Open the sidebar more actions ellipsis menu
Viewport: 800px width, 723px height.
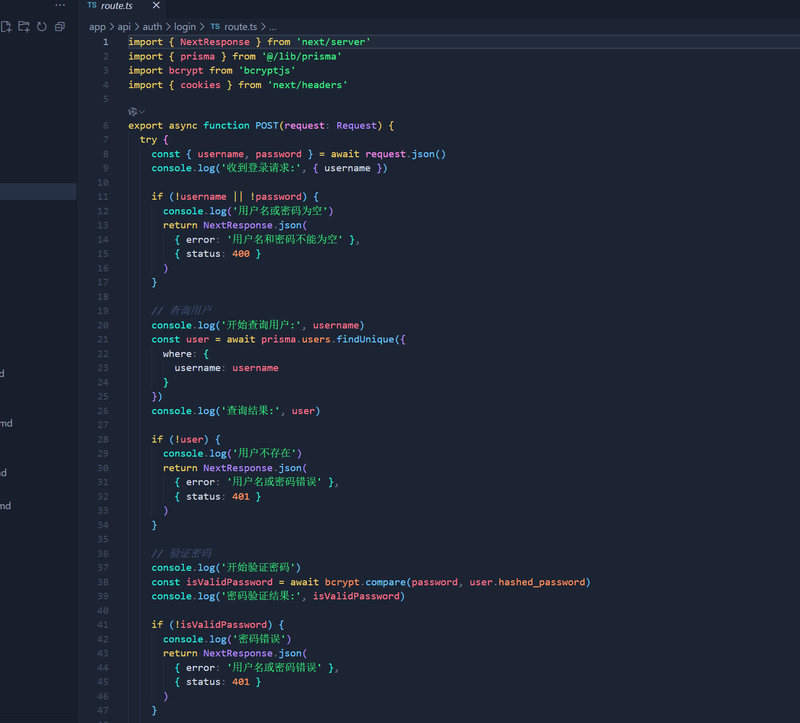pyautogui.click(x=60, y=5)
